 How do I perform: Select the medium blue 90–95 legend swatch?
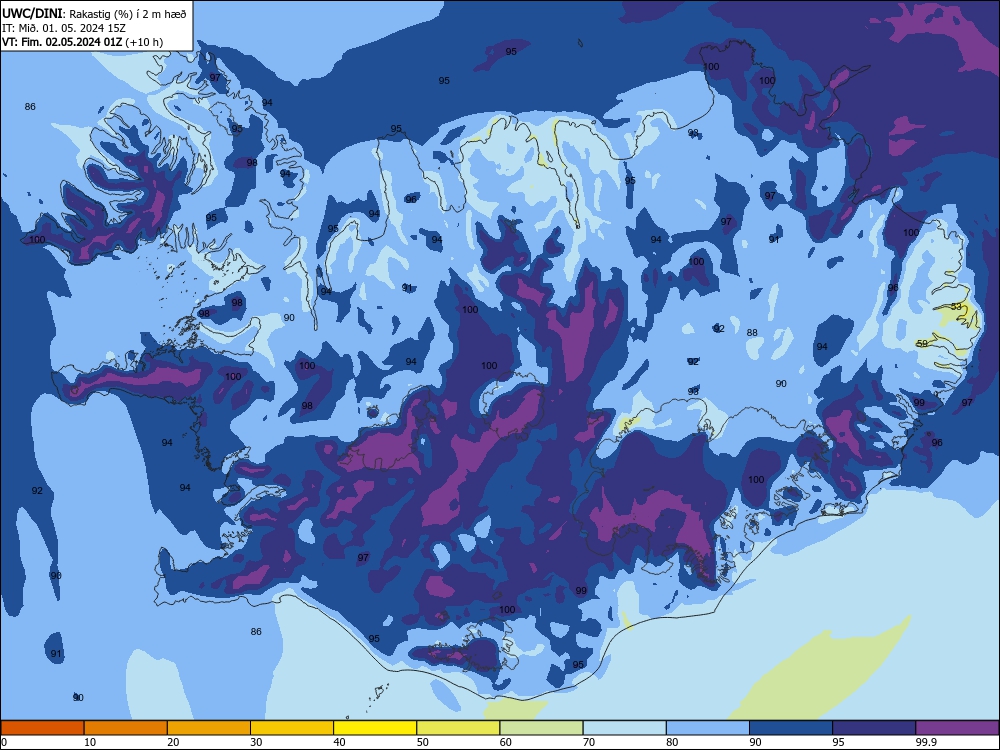pyautogui.click(x=791, y=728)
